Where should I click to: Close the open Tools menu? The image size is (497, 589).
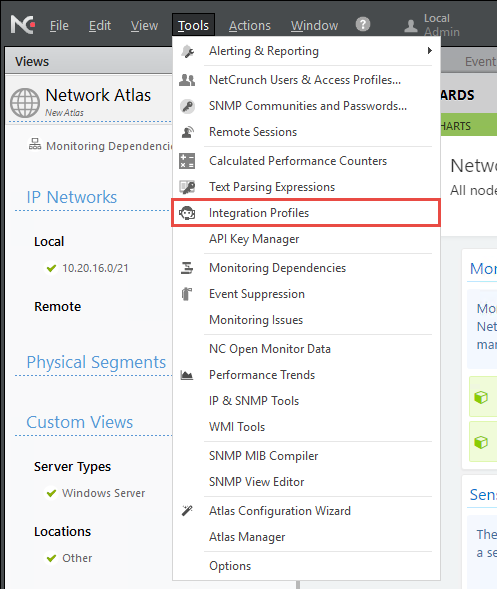(x=193, y=25)
